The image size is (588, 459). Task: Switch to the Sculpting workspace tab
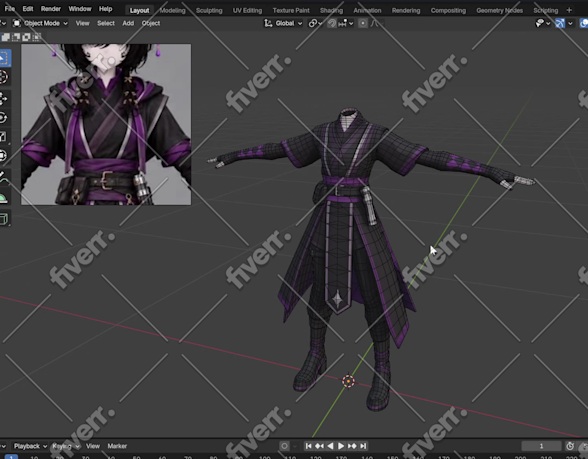pos(209,10)
